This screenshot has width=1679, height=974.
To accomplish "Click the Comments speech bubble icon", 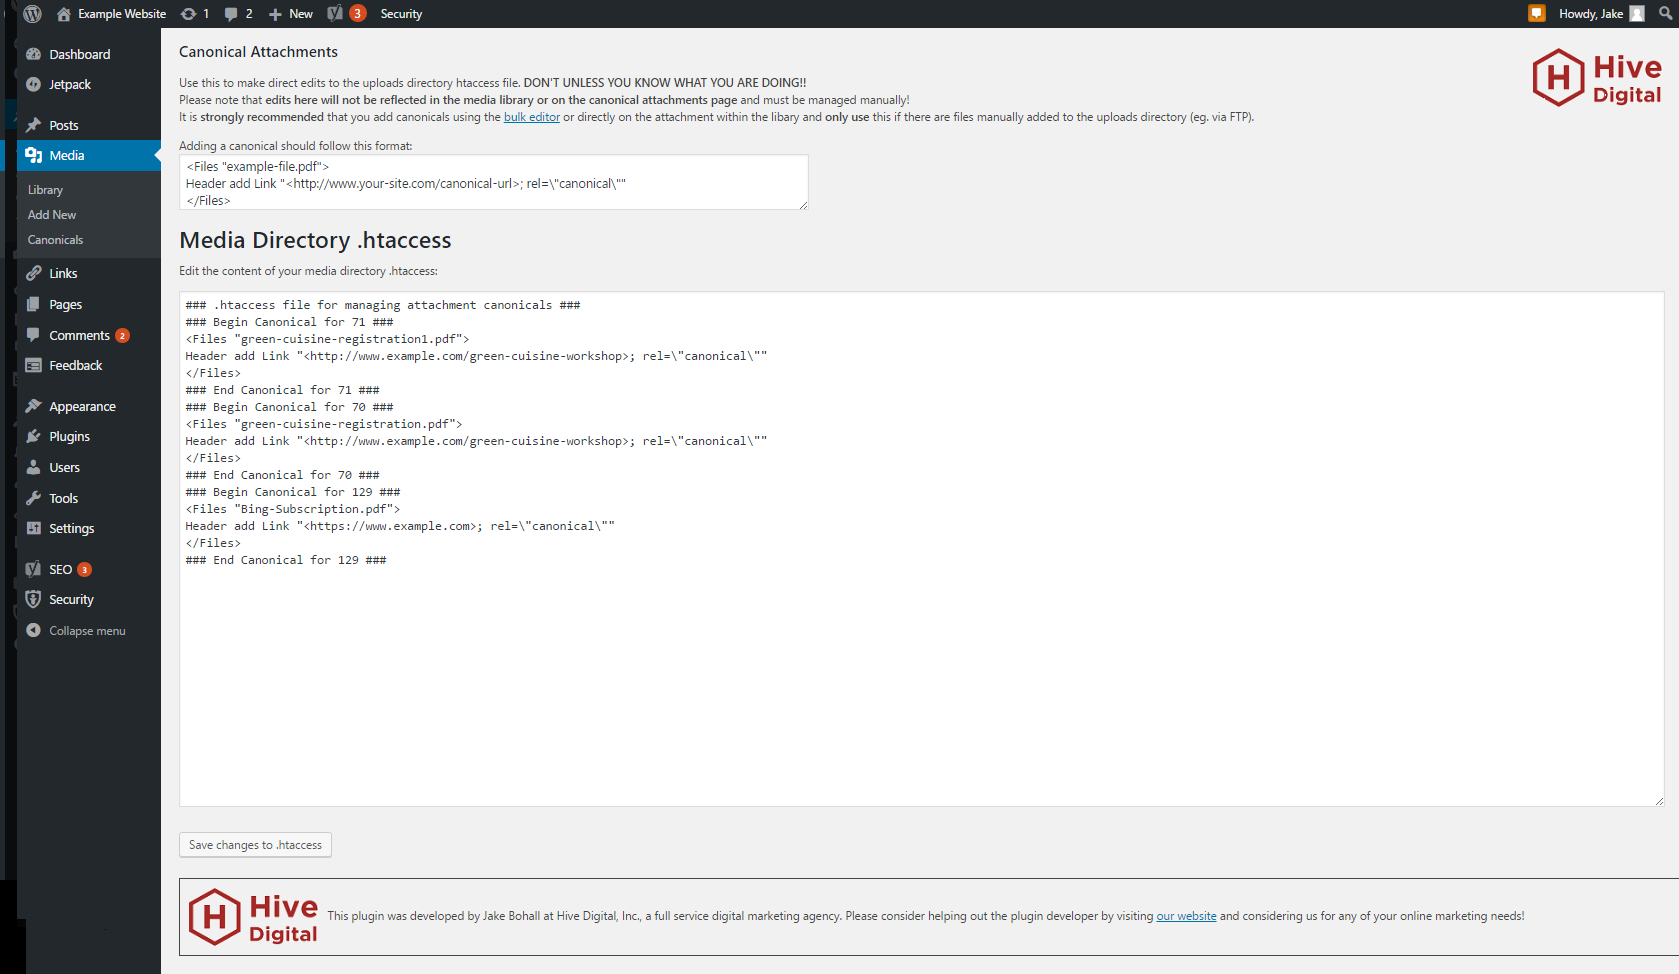I will point(34,335).
